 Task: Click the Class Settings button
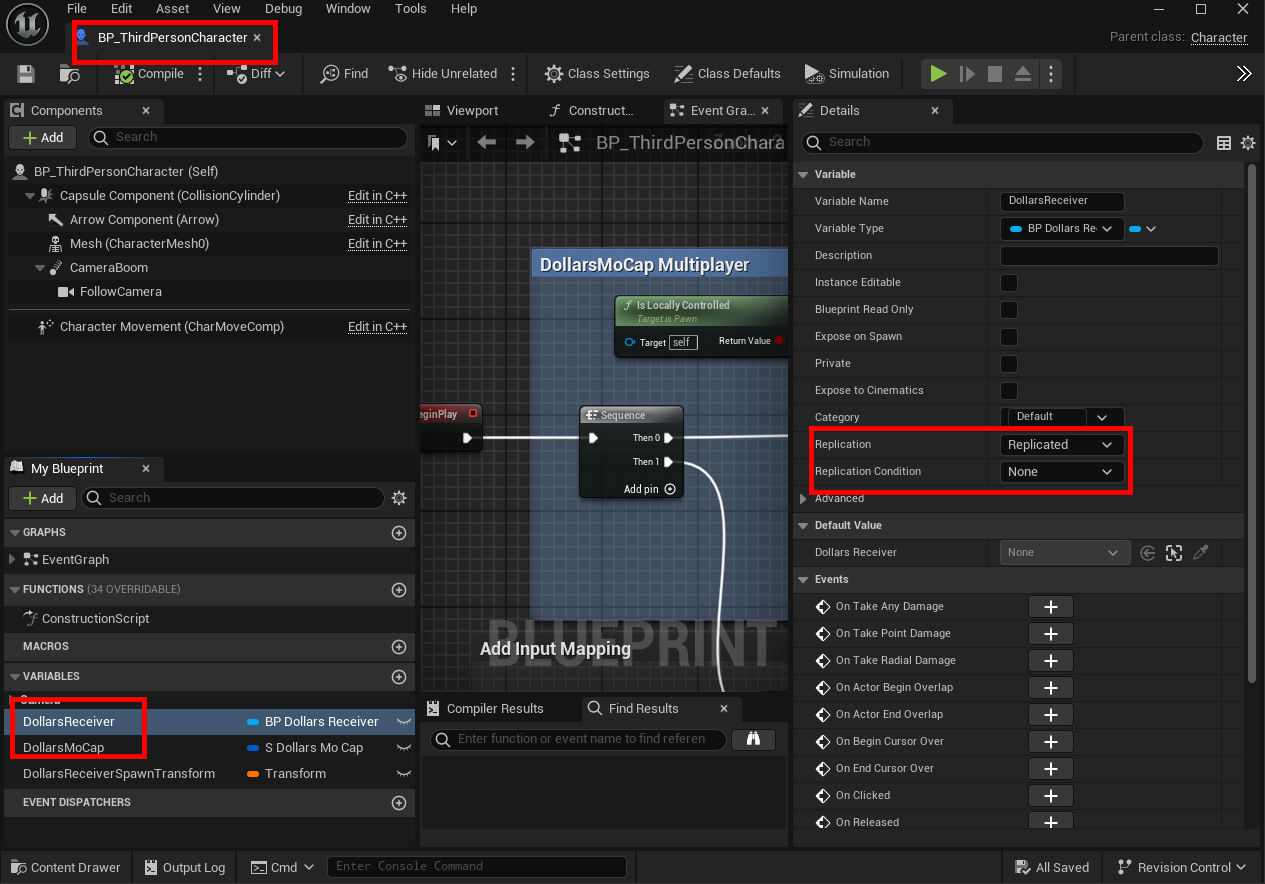(x=597, y=74)
